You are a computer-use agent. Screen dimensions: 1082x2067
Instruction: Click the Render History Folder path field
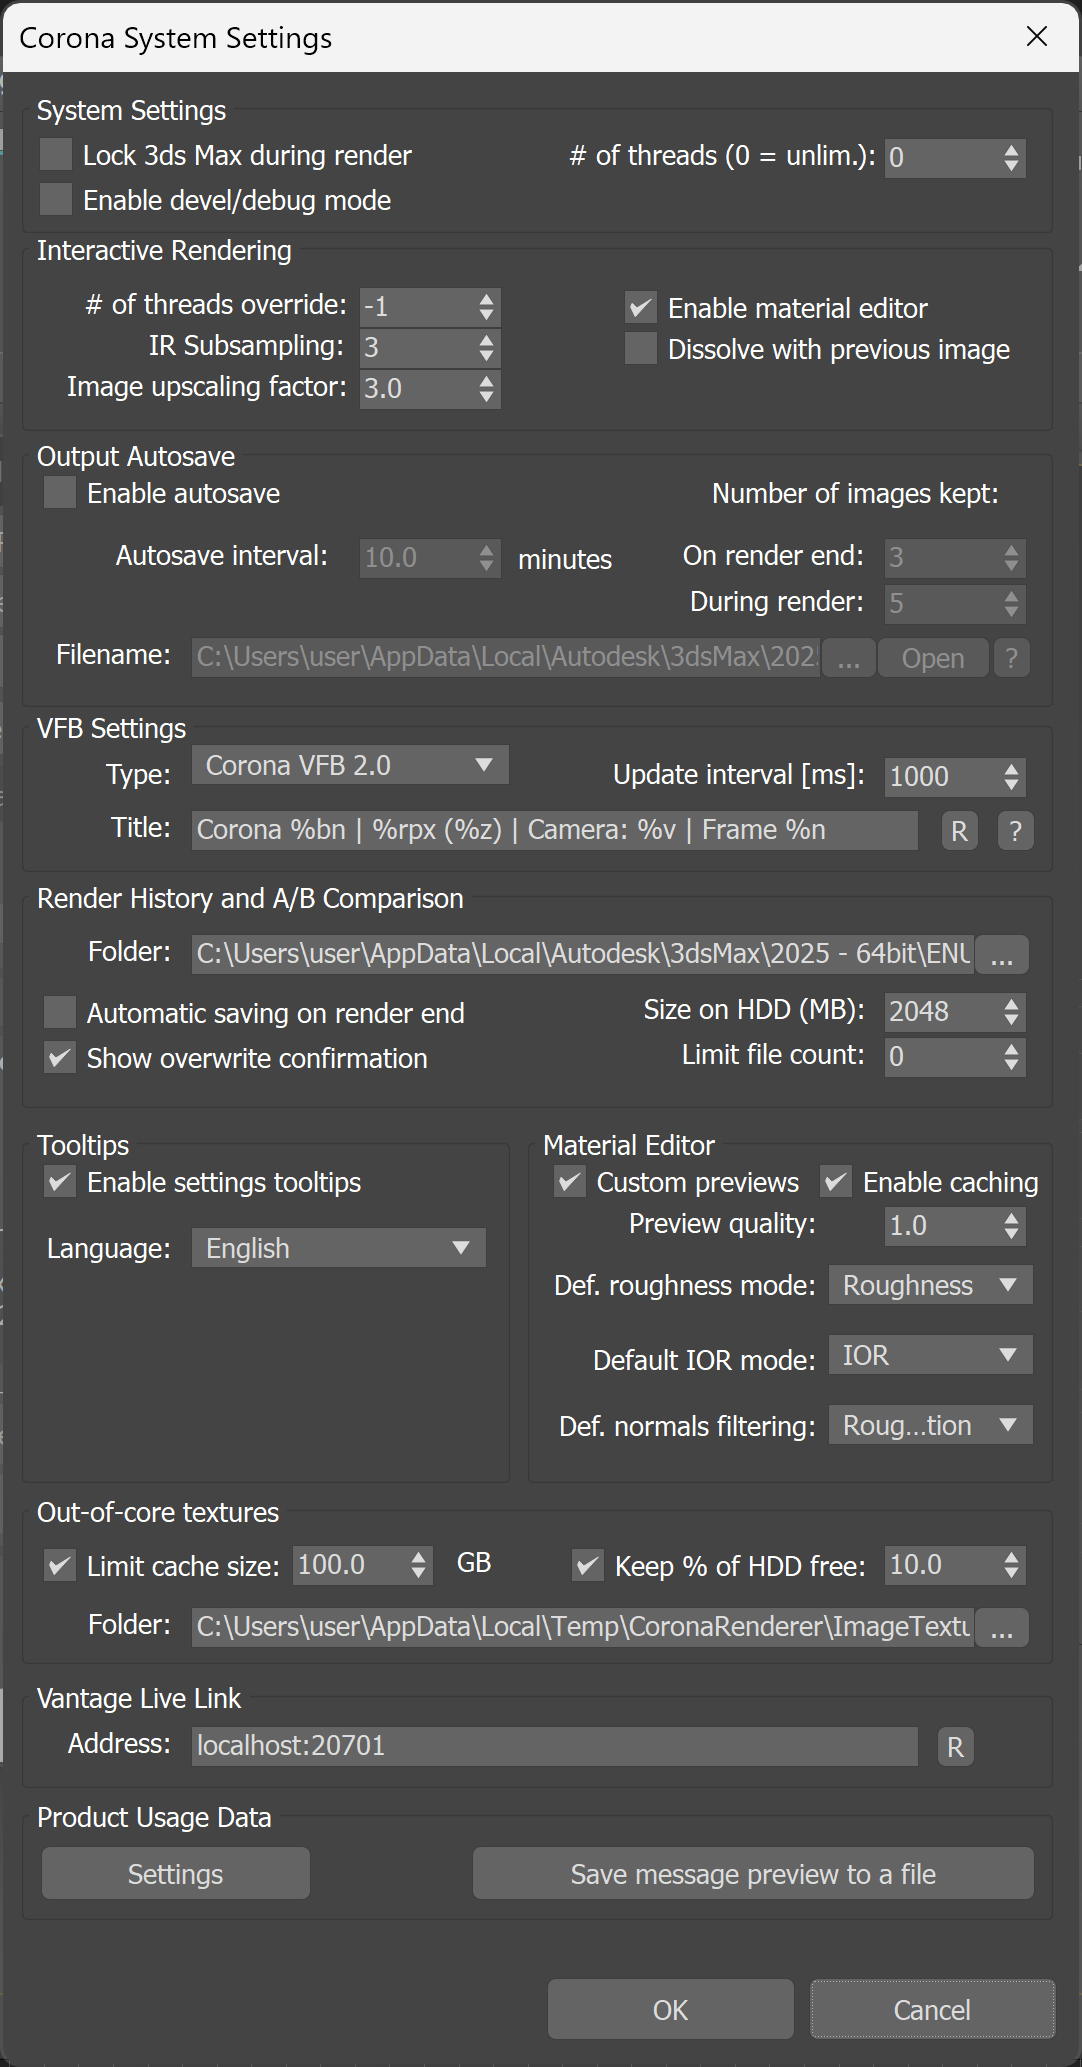click(583, 955)
